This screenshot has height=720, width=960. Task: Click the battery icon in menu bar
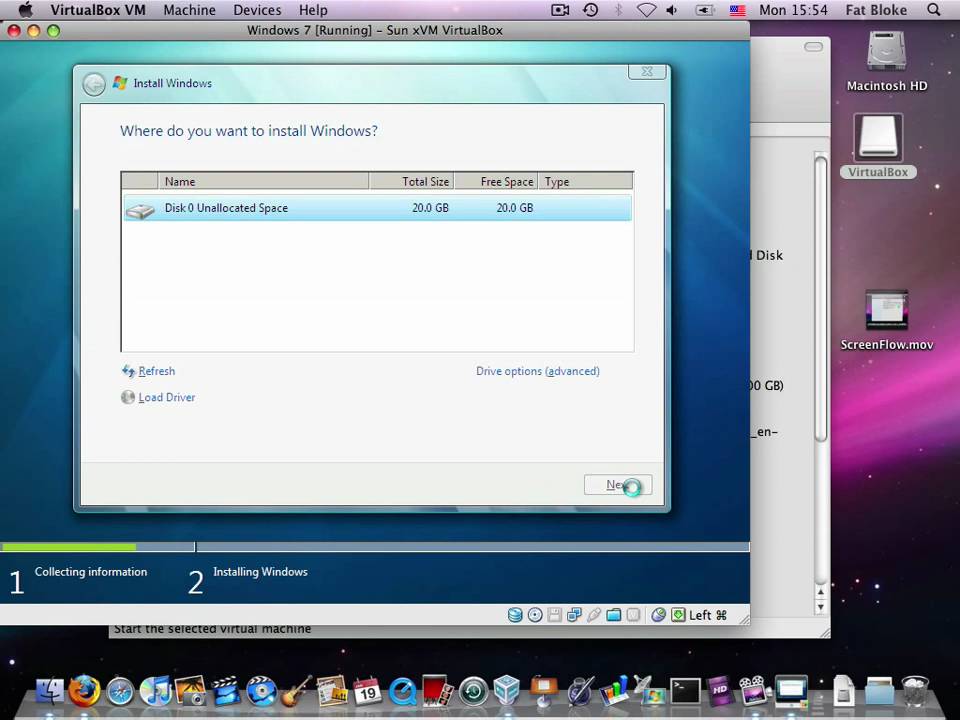(x=705, y=10)
